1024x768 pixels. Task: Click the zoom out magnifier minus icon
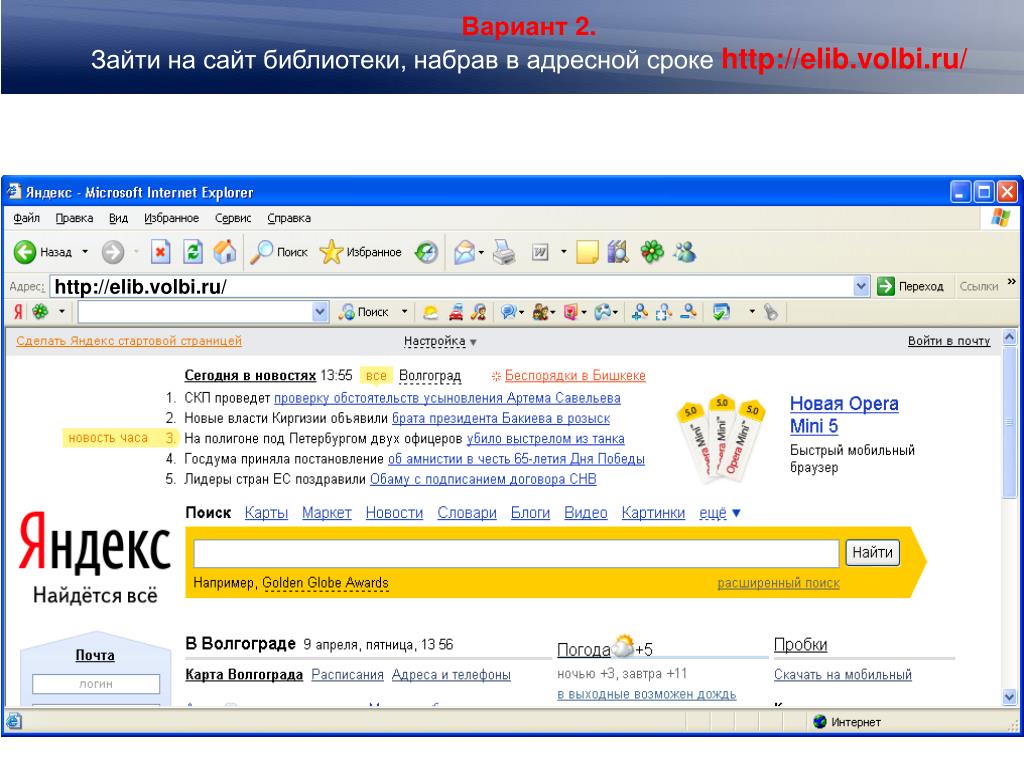(x=688, y=313)
